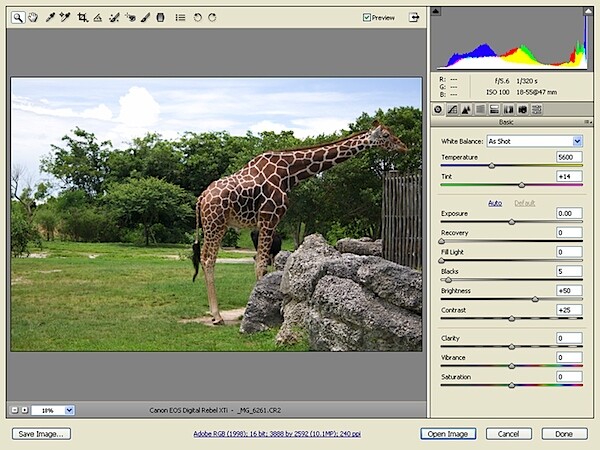Screen dimensions: 600x450
Task: Click the Clarity slider handle
Action: 512,347
